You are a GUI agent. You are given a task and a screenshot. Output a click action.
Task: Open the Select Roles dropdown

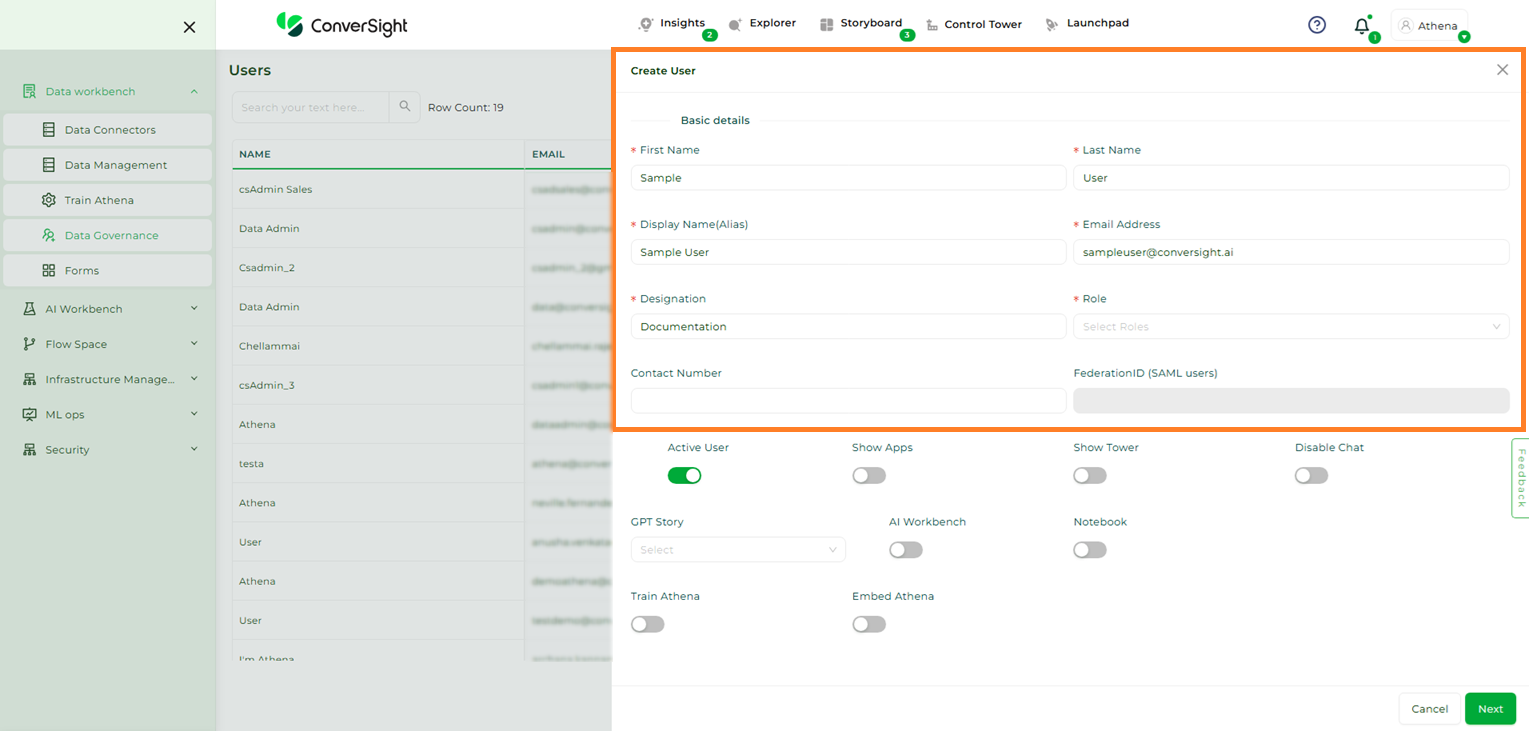point(1290,327)
